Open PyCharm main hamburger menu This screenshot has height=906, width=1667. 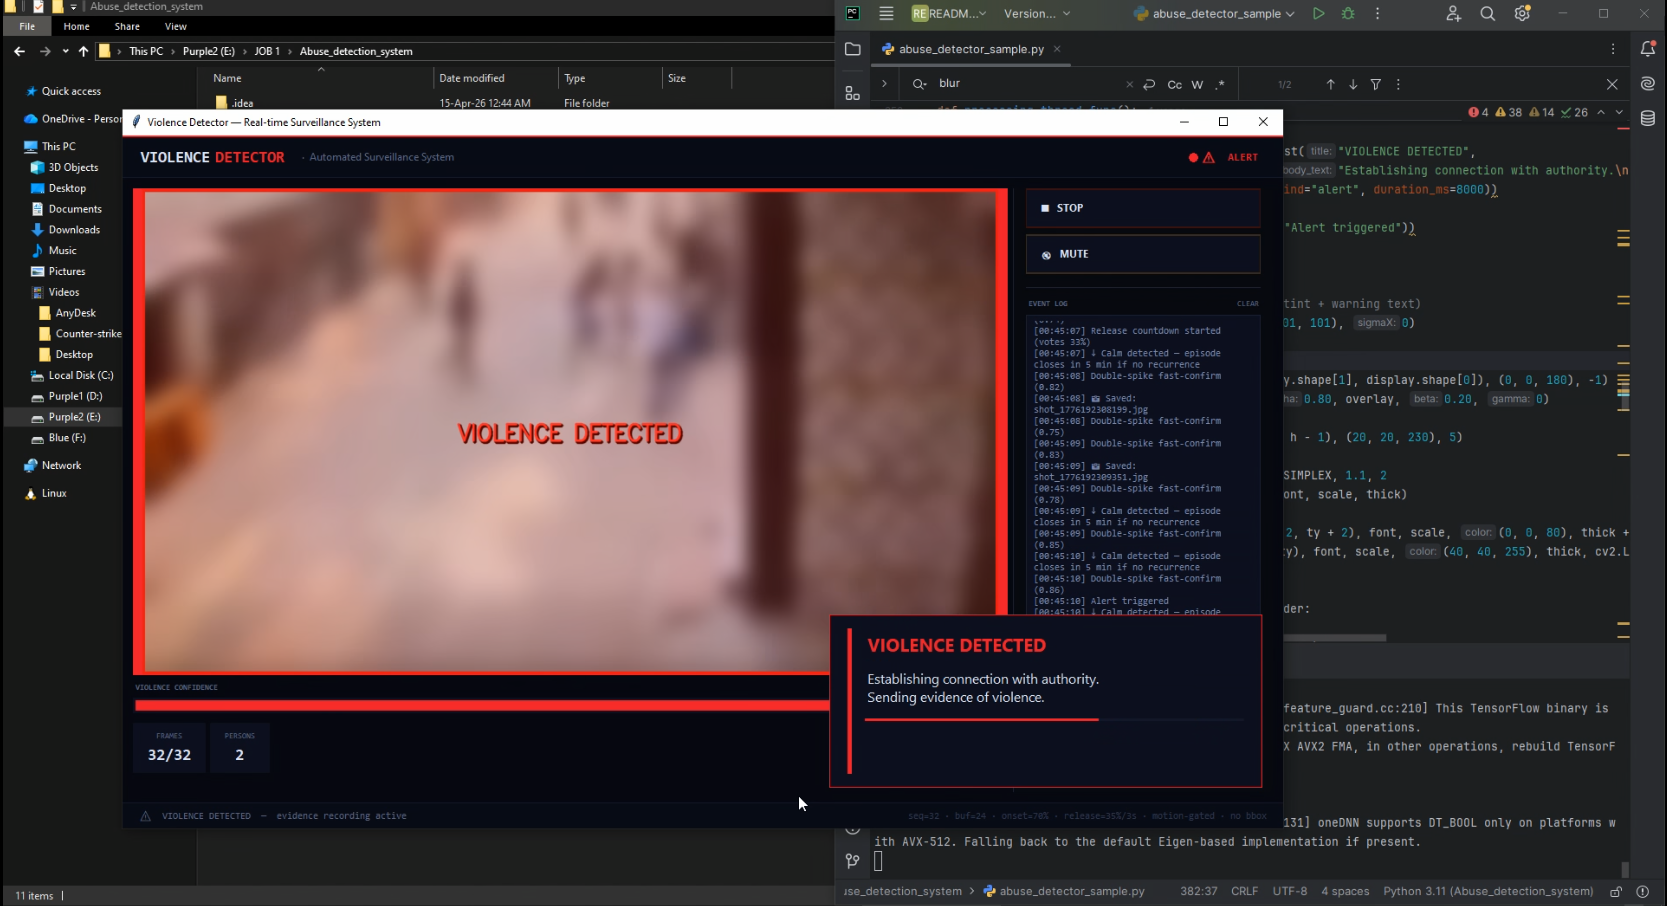[886, 14]
